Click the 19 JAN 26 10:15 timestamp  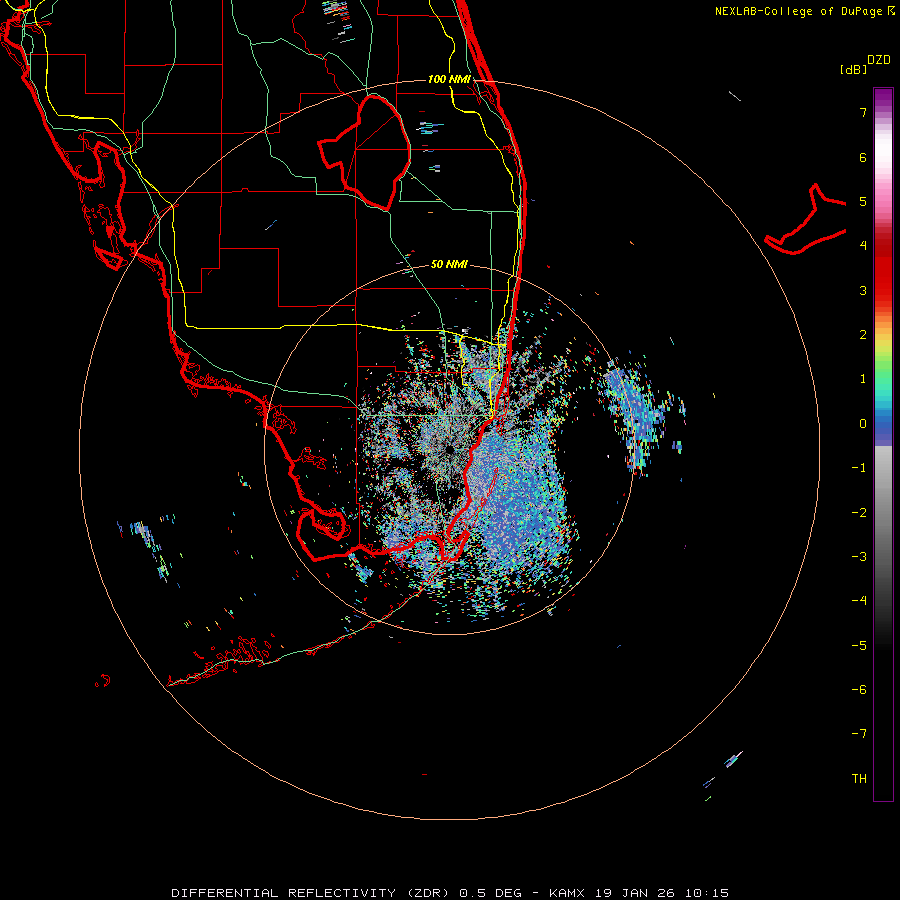tap(662, 893)
